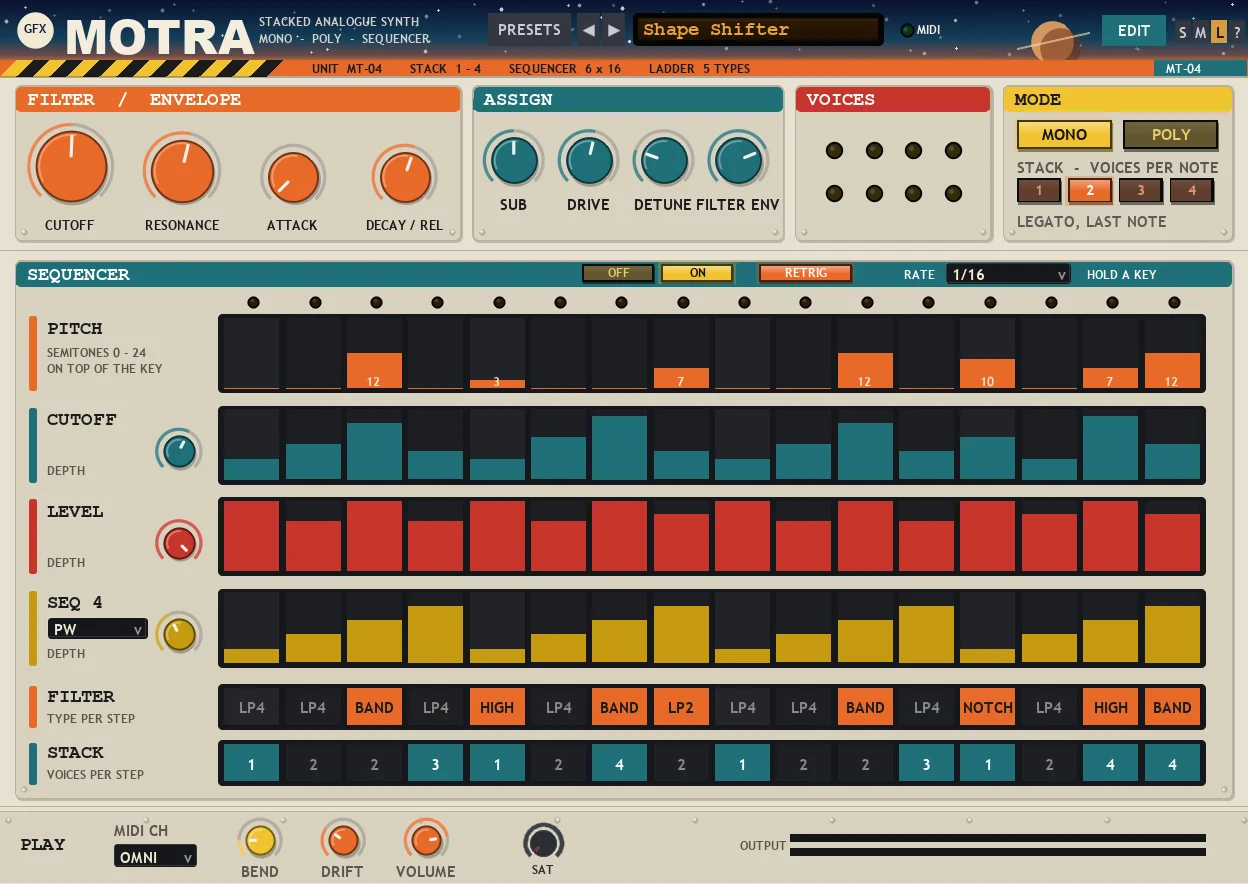Select MONO mode
This screenshot has height=884, width=1248.
(x=1065, y=135)
